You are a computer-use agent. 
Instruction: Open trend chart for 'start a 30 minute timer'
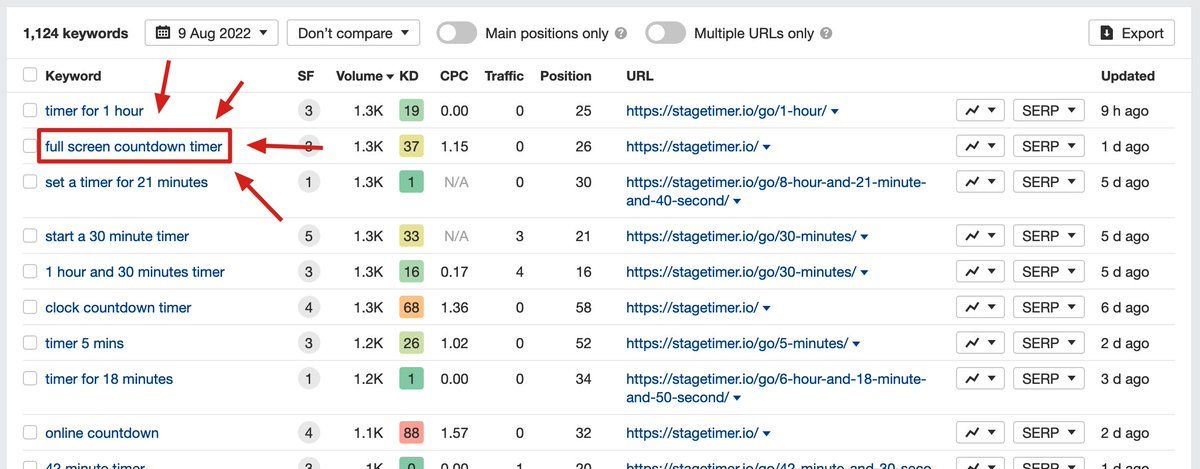(x=978, y=236)
